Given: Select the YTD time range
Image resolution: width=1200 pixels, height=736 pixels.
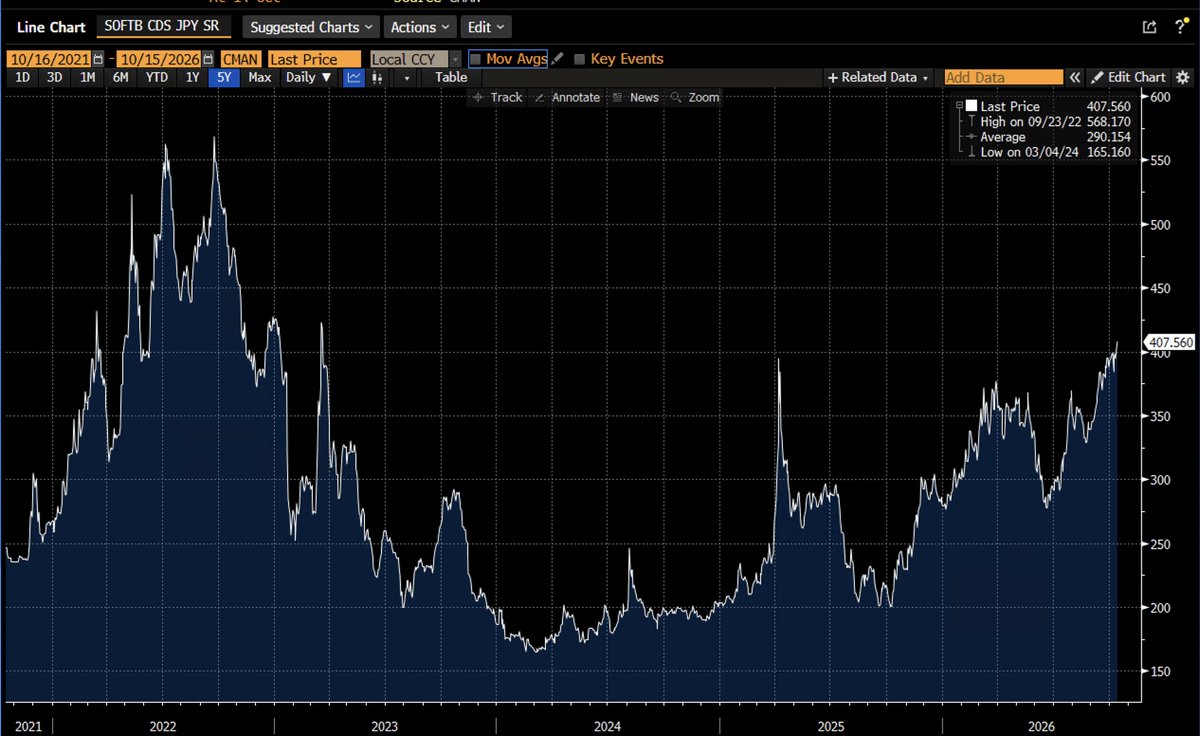Looking at the screenshot, I should click(156, 77).
